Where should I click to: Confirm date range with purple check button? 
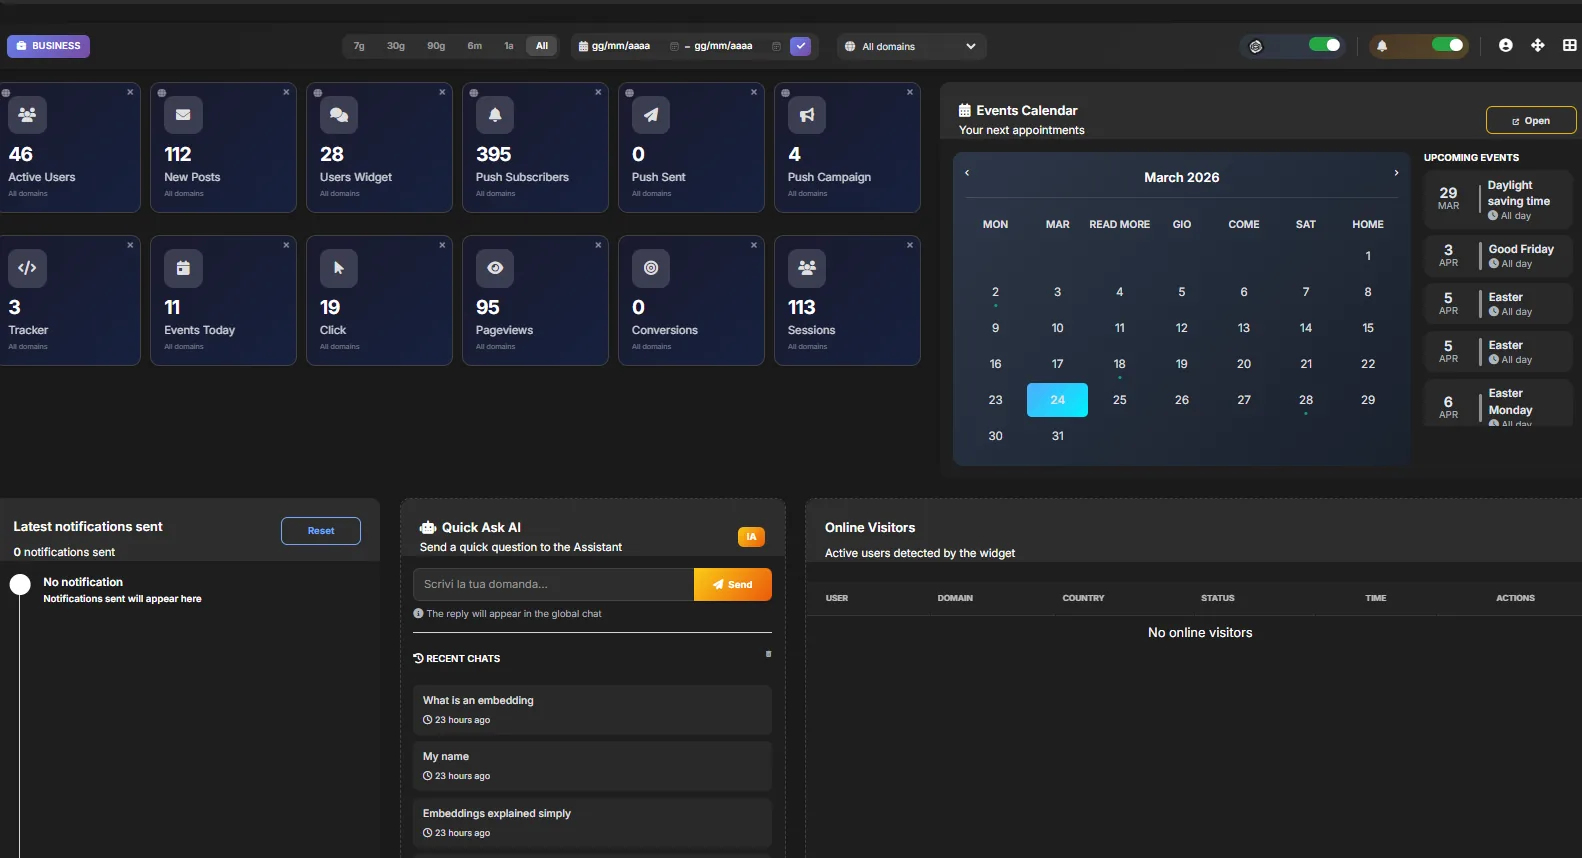800,46
